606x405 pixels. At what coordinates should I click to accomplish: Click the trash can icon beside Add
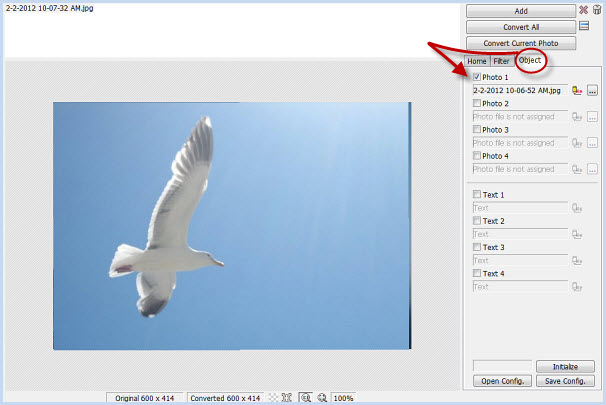click(x=596, y=10)
